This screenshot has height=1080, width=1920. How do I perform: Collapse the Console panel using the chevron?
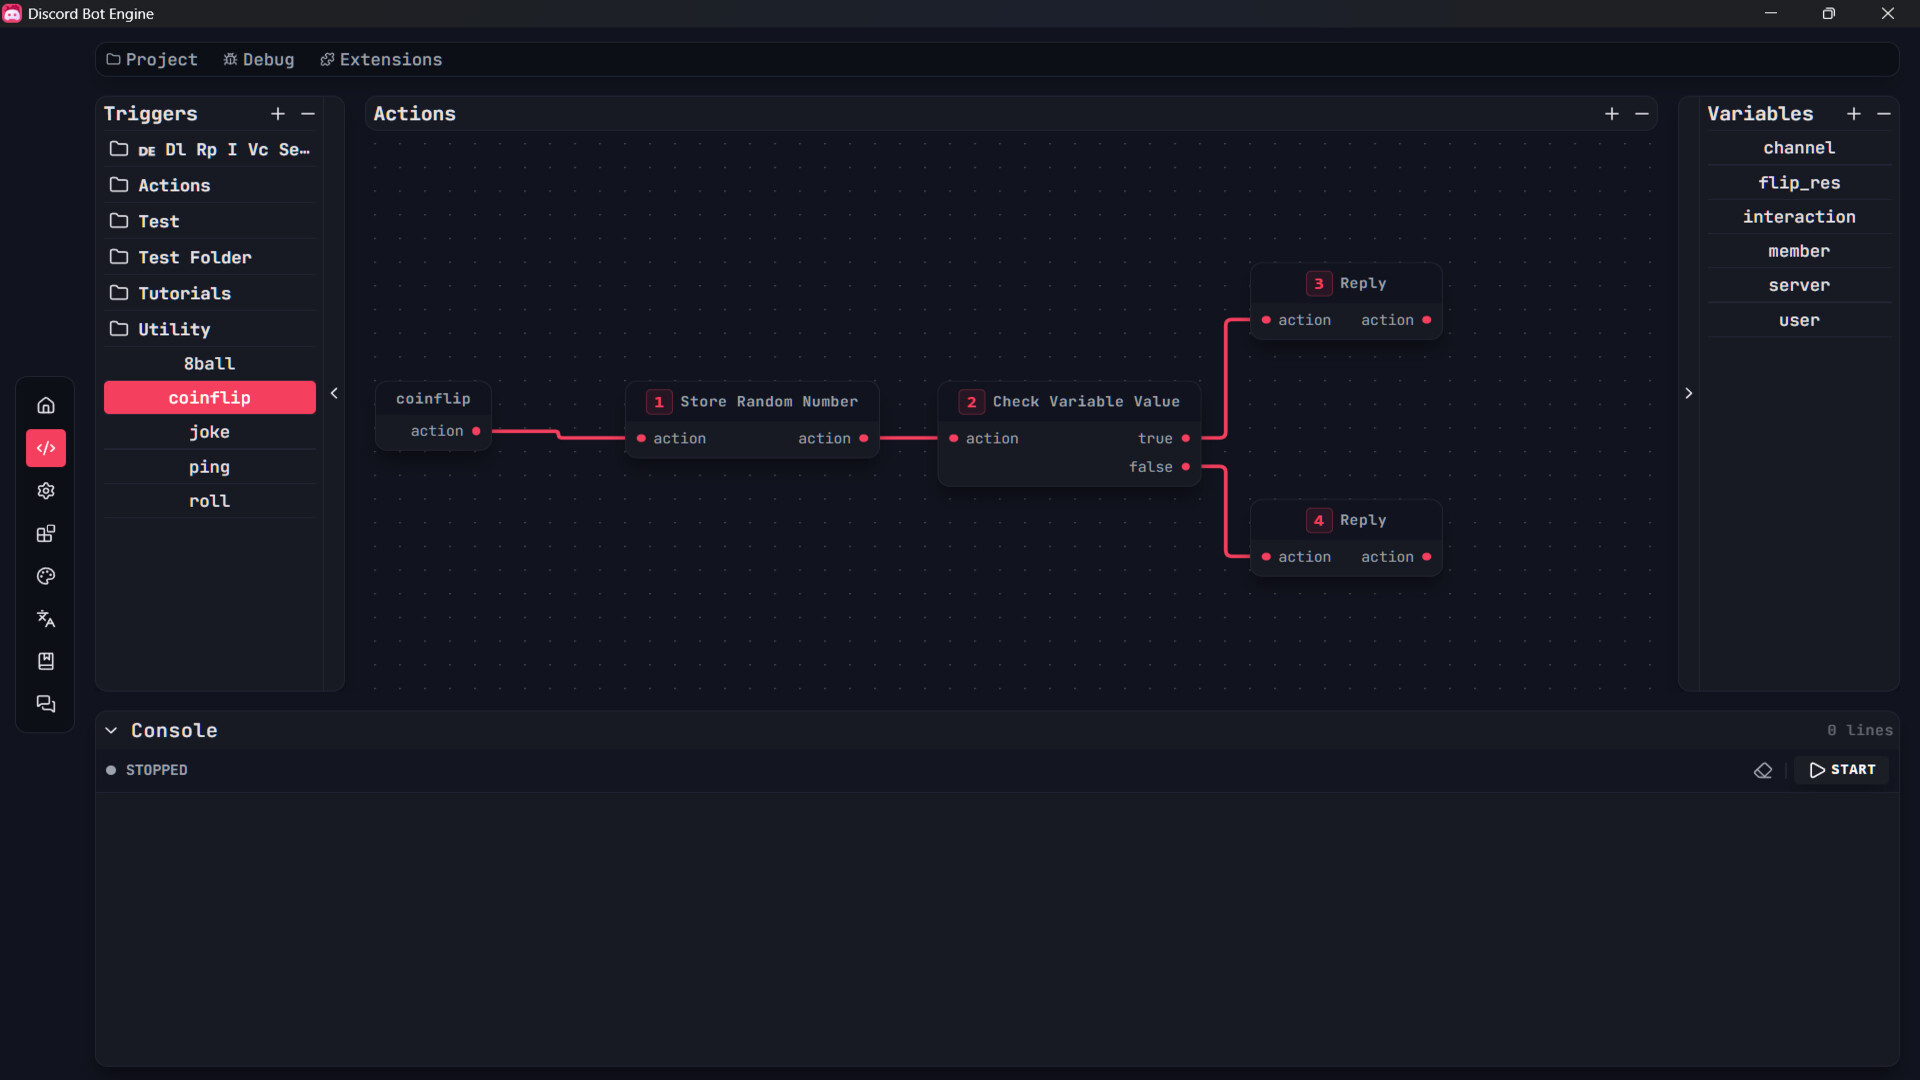pos(111,731)
